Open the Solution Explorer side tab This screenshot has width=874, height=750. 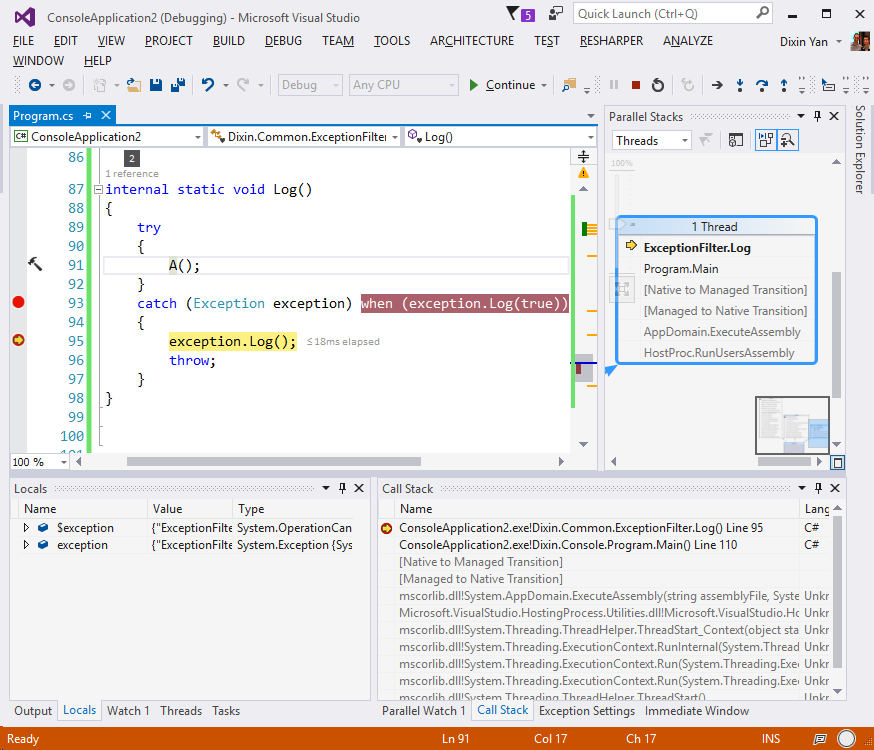(x=860, y=149)
